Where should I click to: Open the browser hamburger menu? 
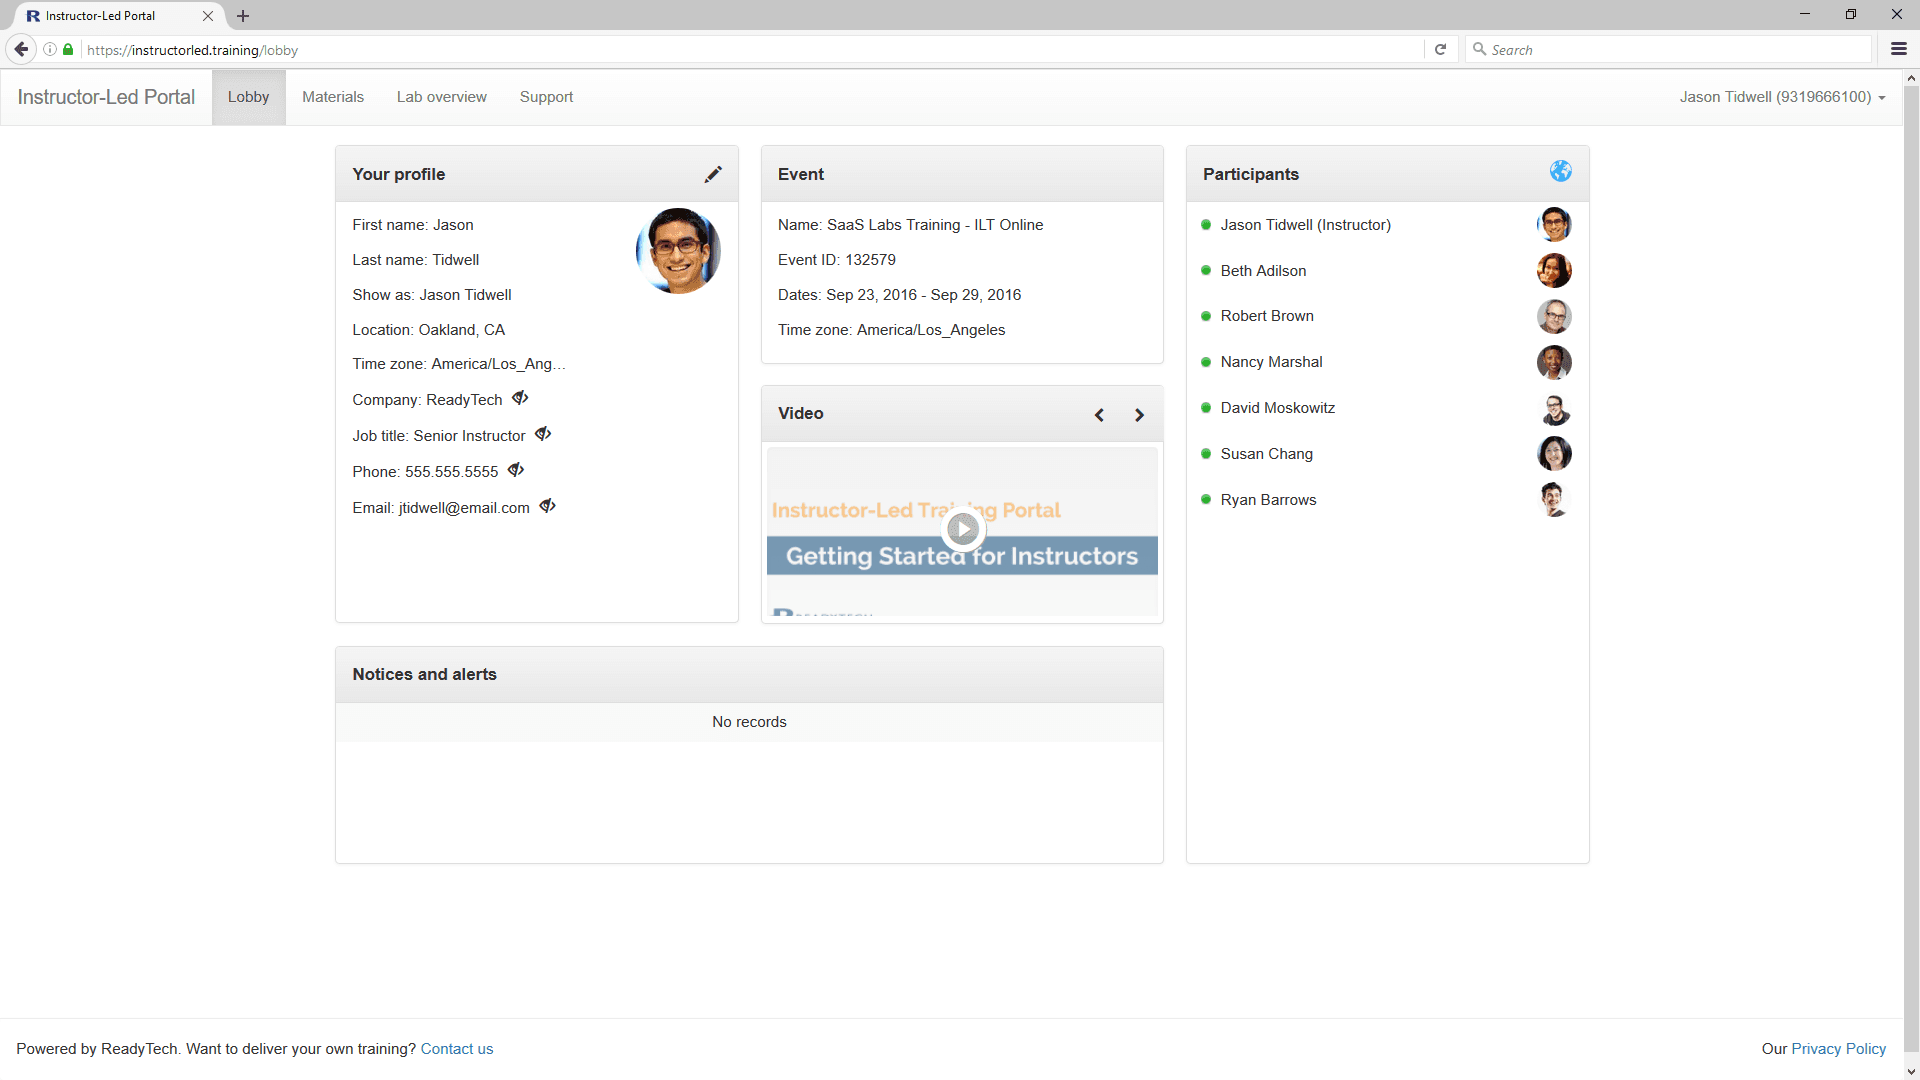1898,49
